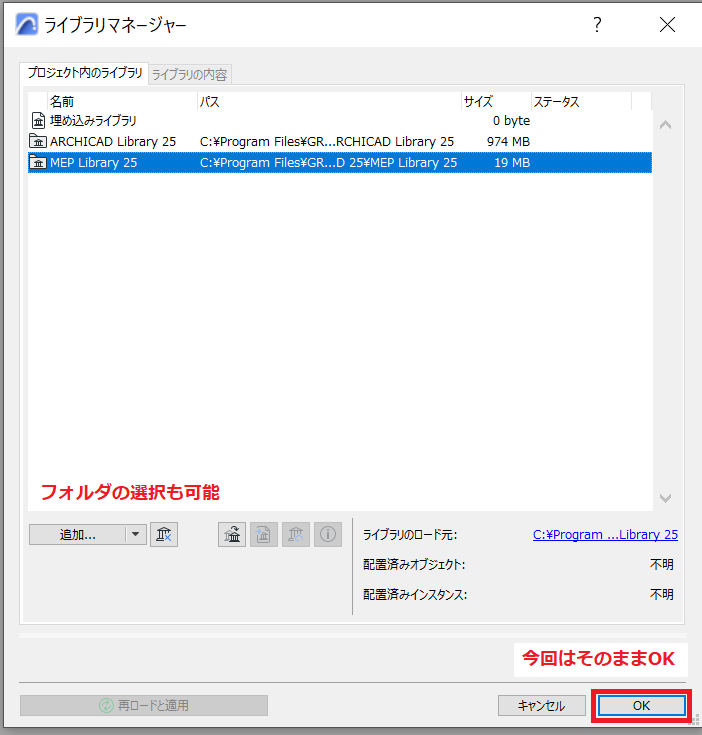Click the OK button
702x735 pixels.
[641, 705]
